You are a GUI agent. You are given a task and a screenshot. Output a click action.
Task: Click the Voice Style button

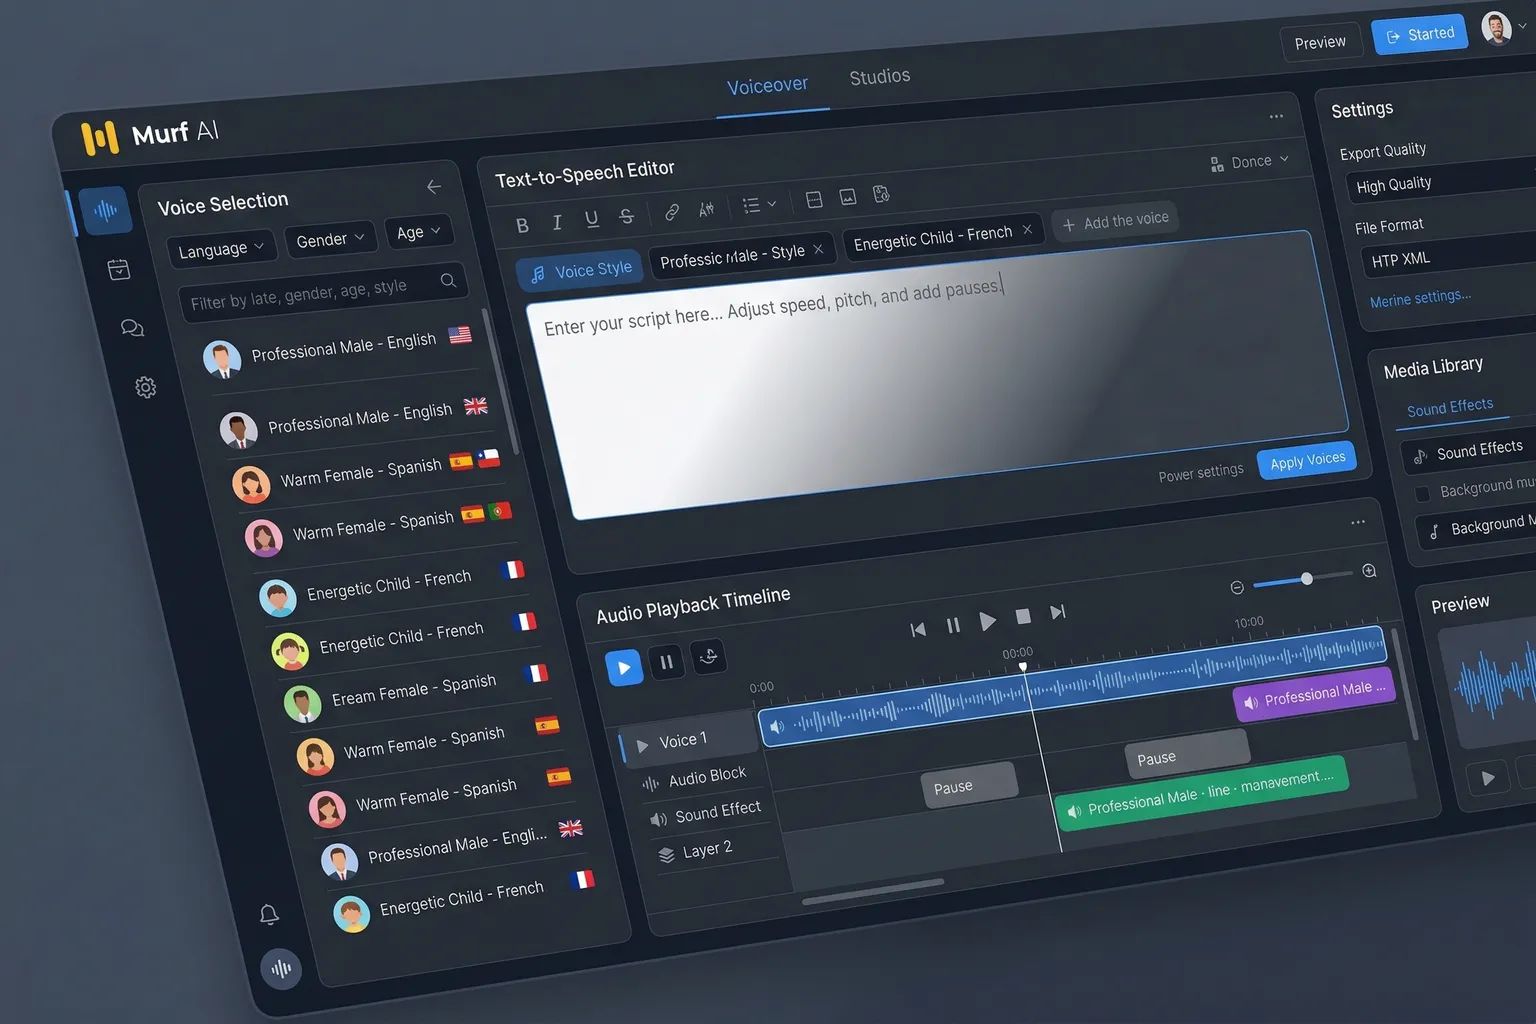(x=581, y=270)
